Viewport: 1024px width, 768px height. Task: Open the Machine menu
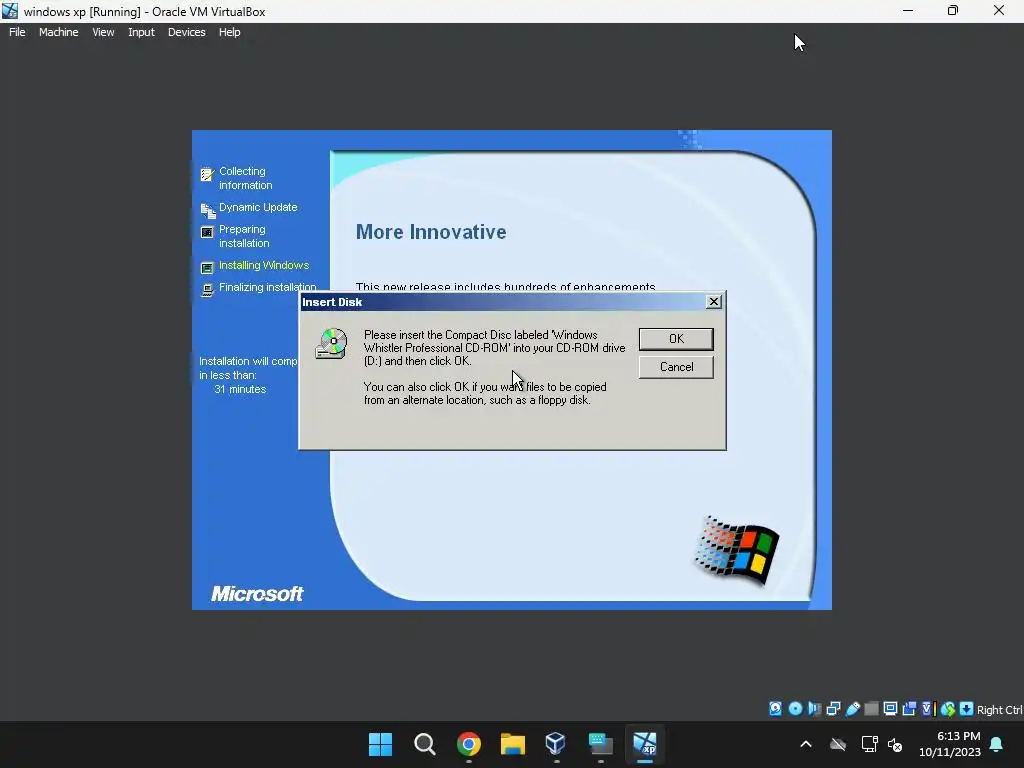coord(58,32)
